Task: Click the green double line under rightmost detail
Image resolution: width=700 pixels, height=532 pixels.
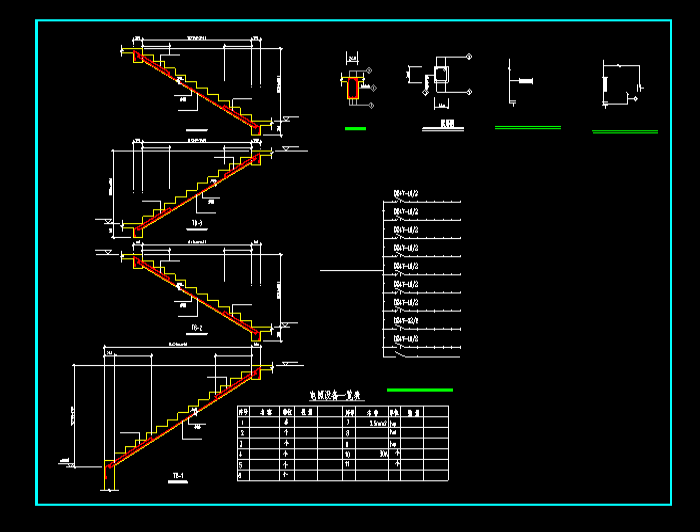Action: (x=625, y=131)
